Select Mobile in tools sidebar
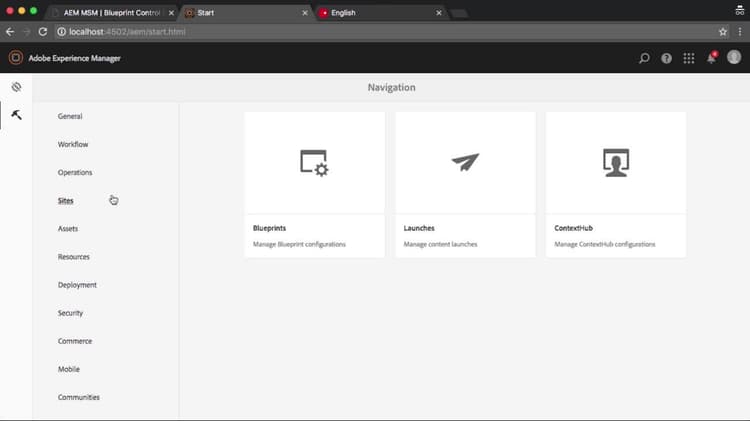Screen dimensions: 750x421 [x=69, y=369]
